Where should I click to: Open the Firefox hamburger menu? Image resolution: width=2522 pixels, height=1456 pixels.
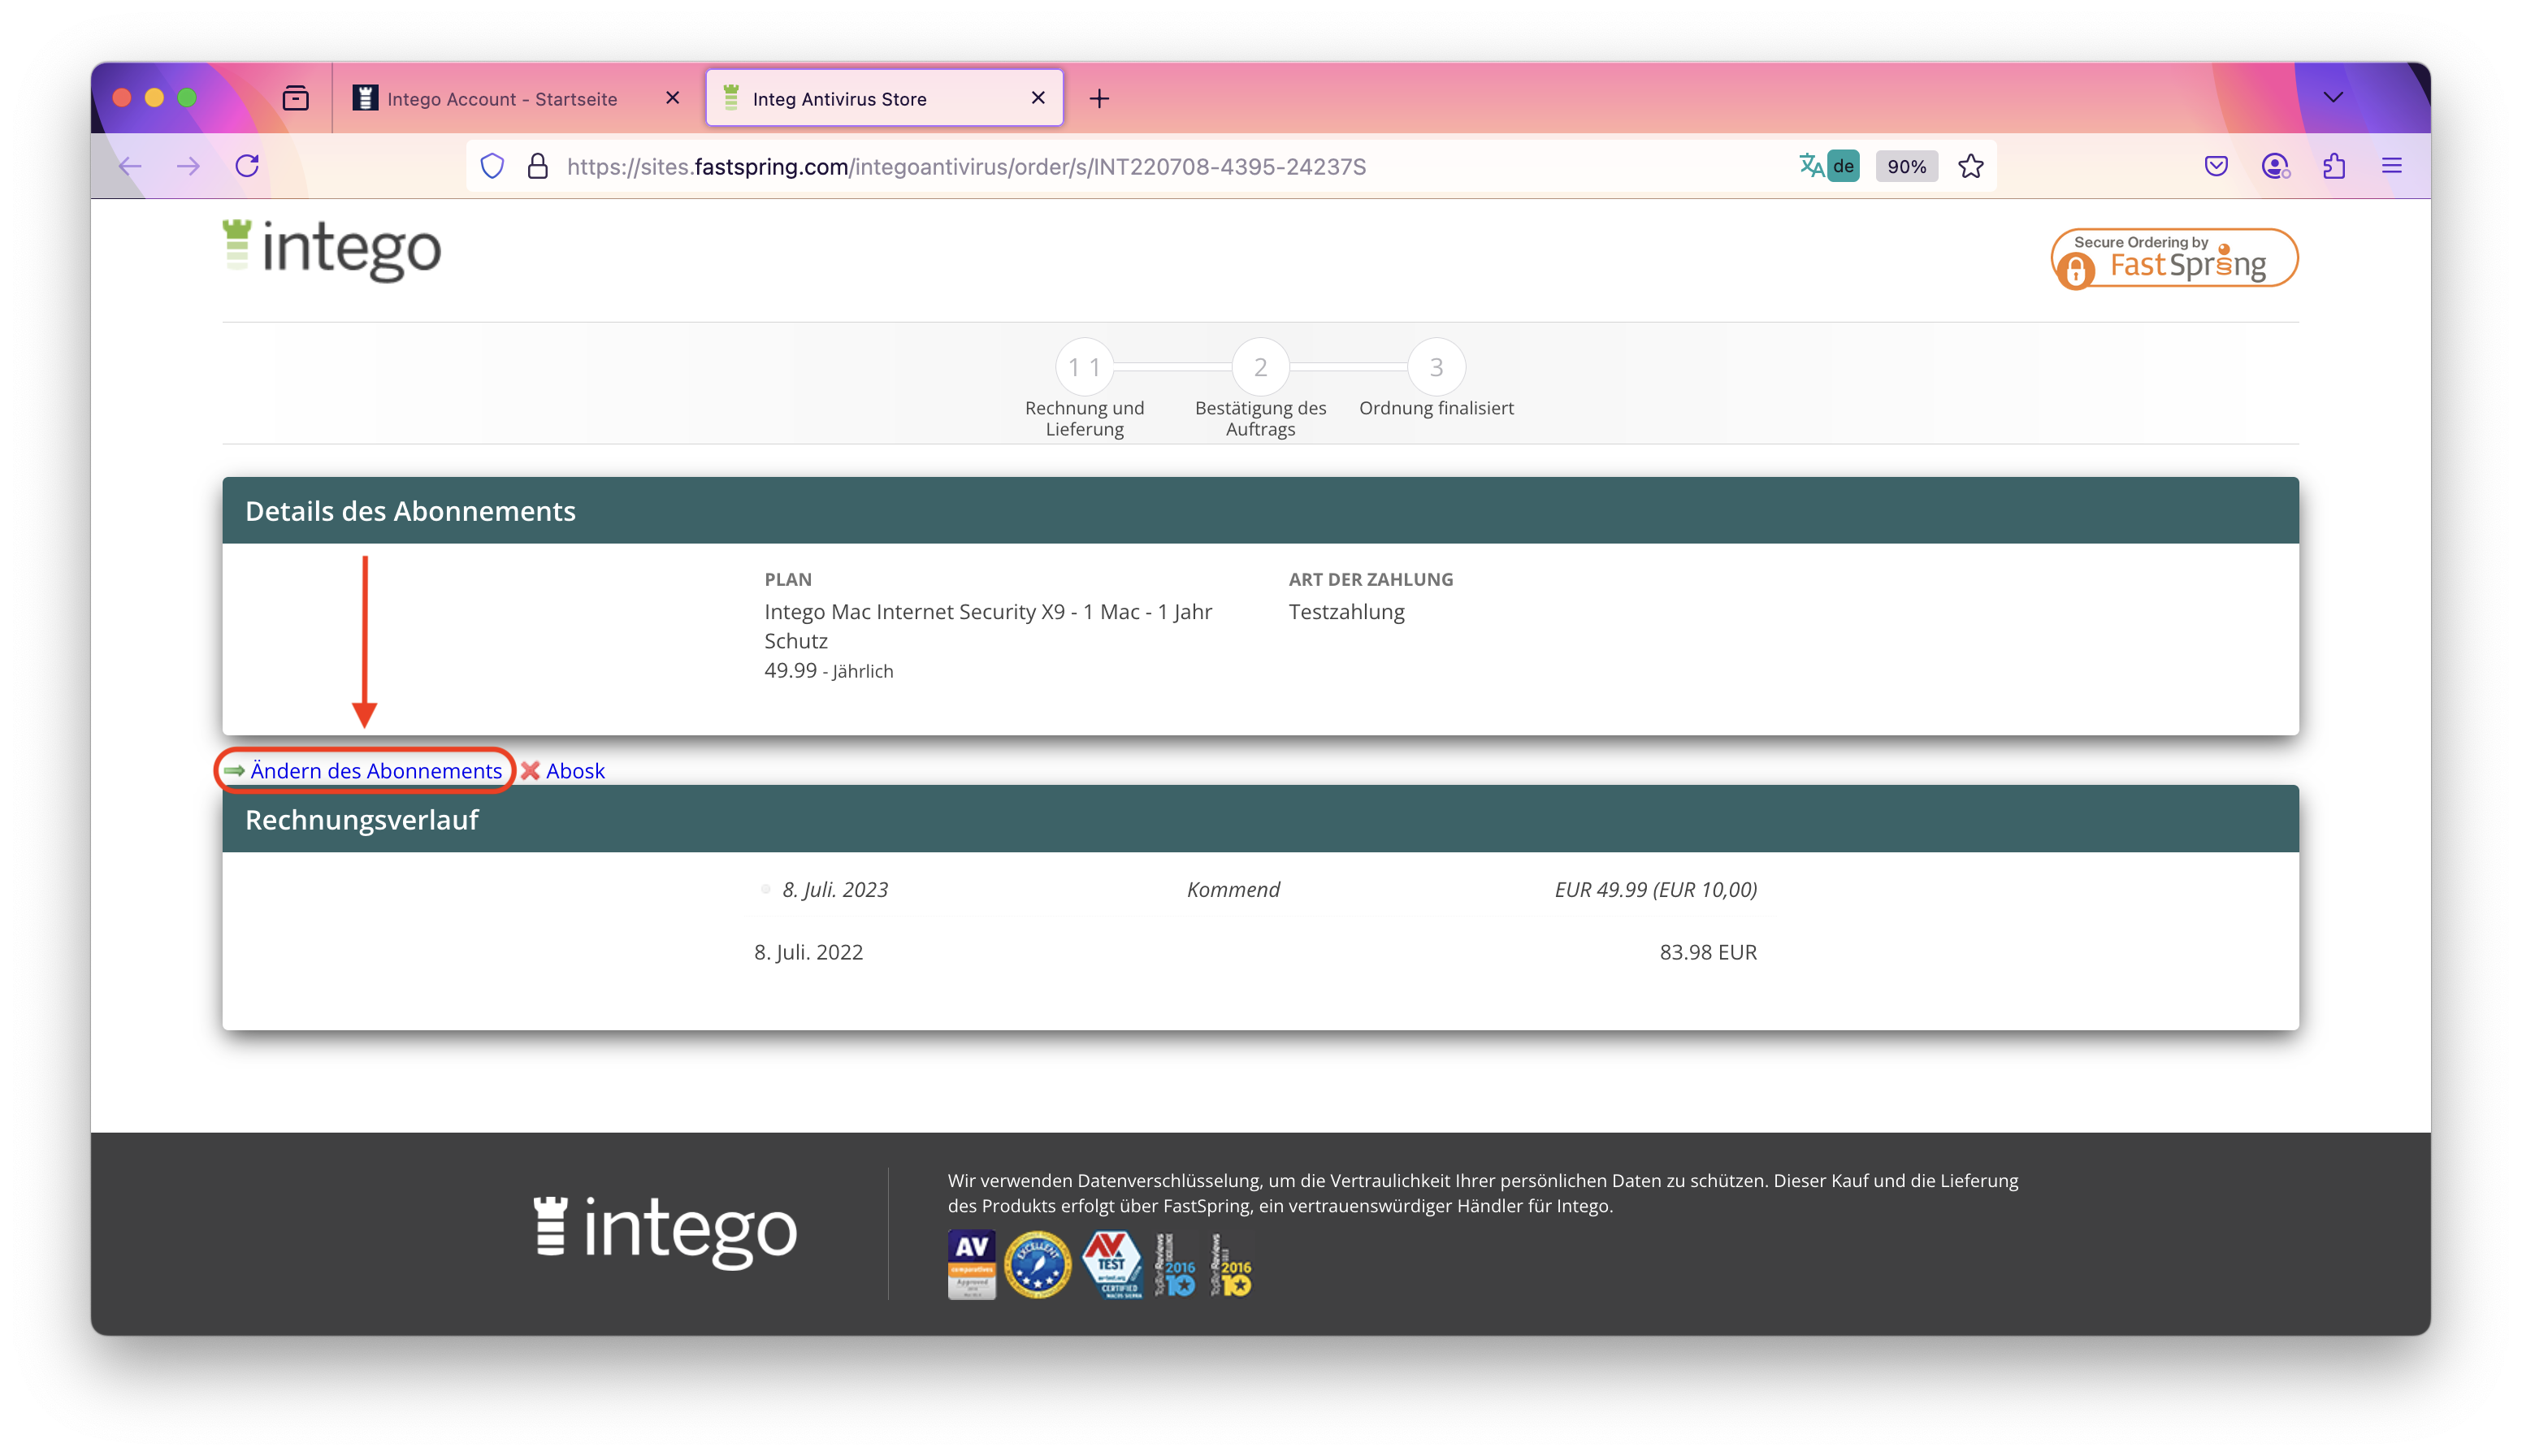click(2392, 166)
